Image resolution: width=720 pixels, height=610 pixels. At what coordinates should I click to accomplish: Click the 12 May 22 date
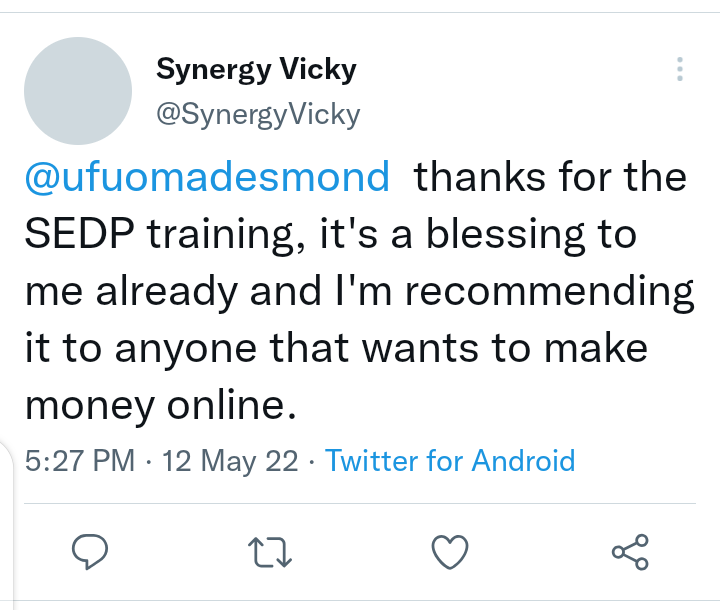(230, 461)
